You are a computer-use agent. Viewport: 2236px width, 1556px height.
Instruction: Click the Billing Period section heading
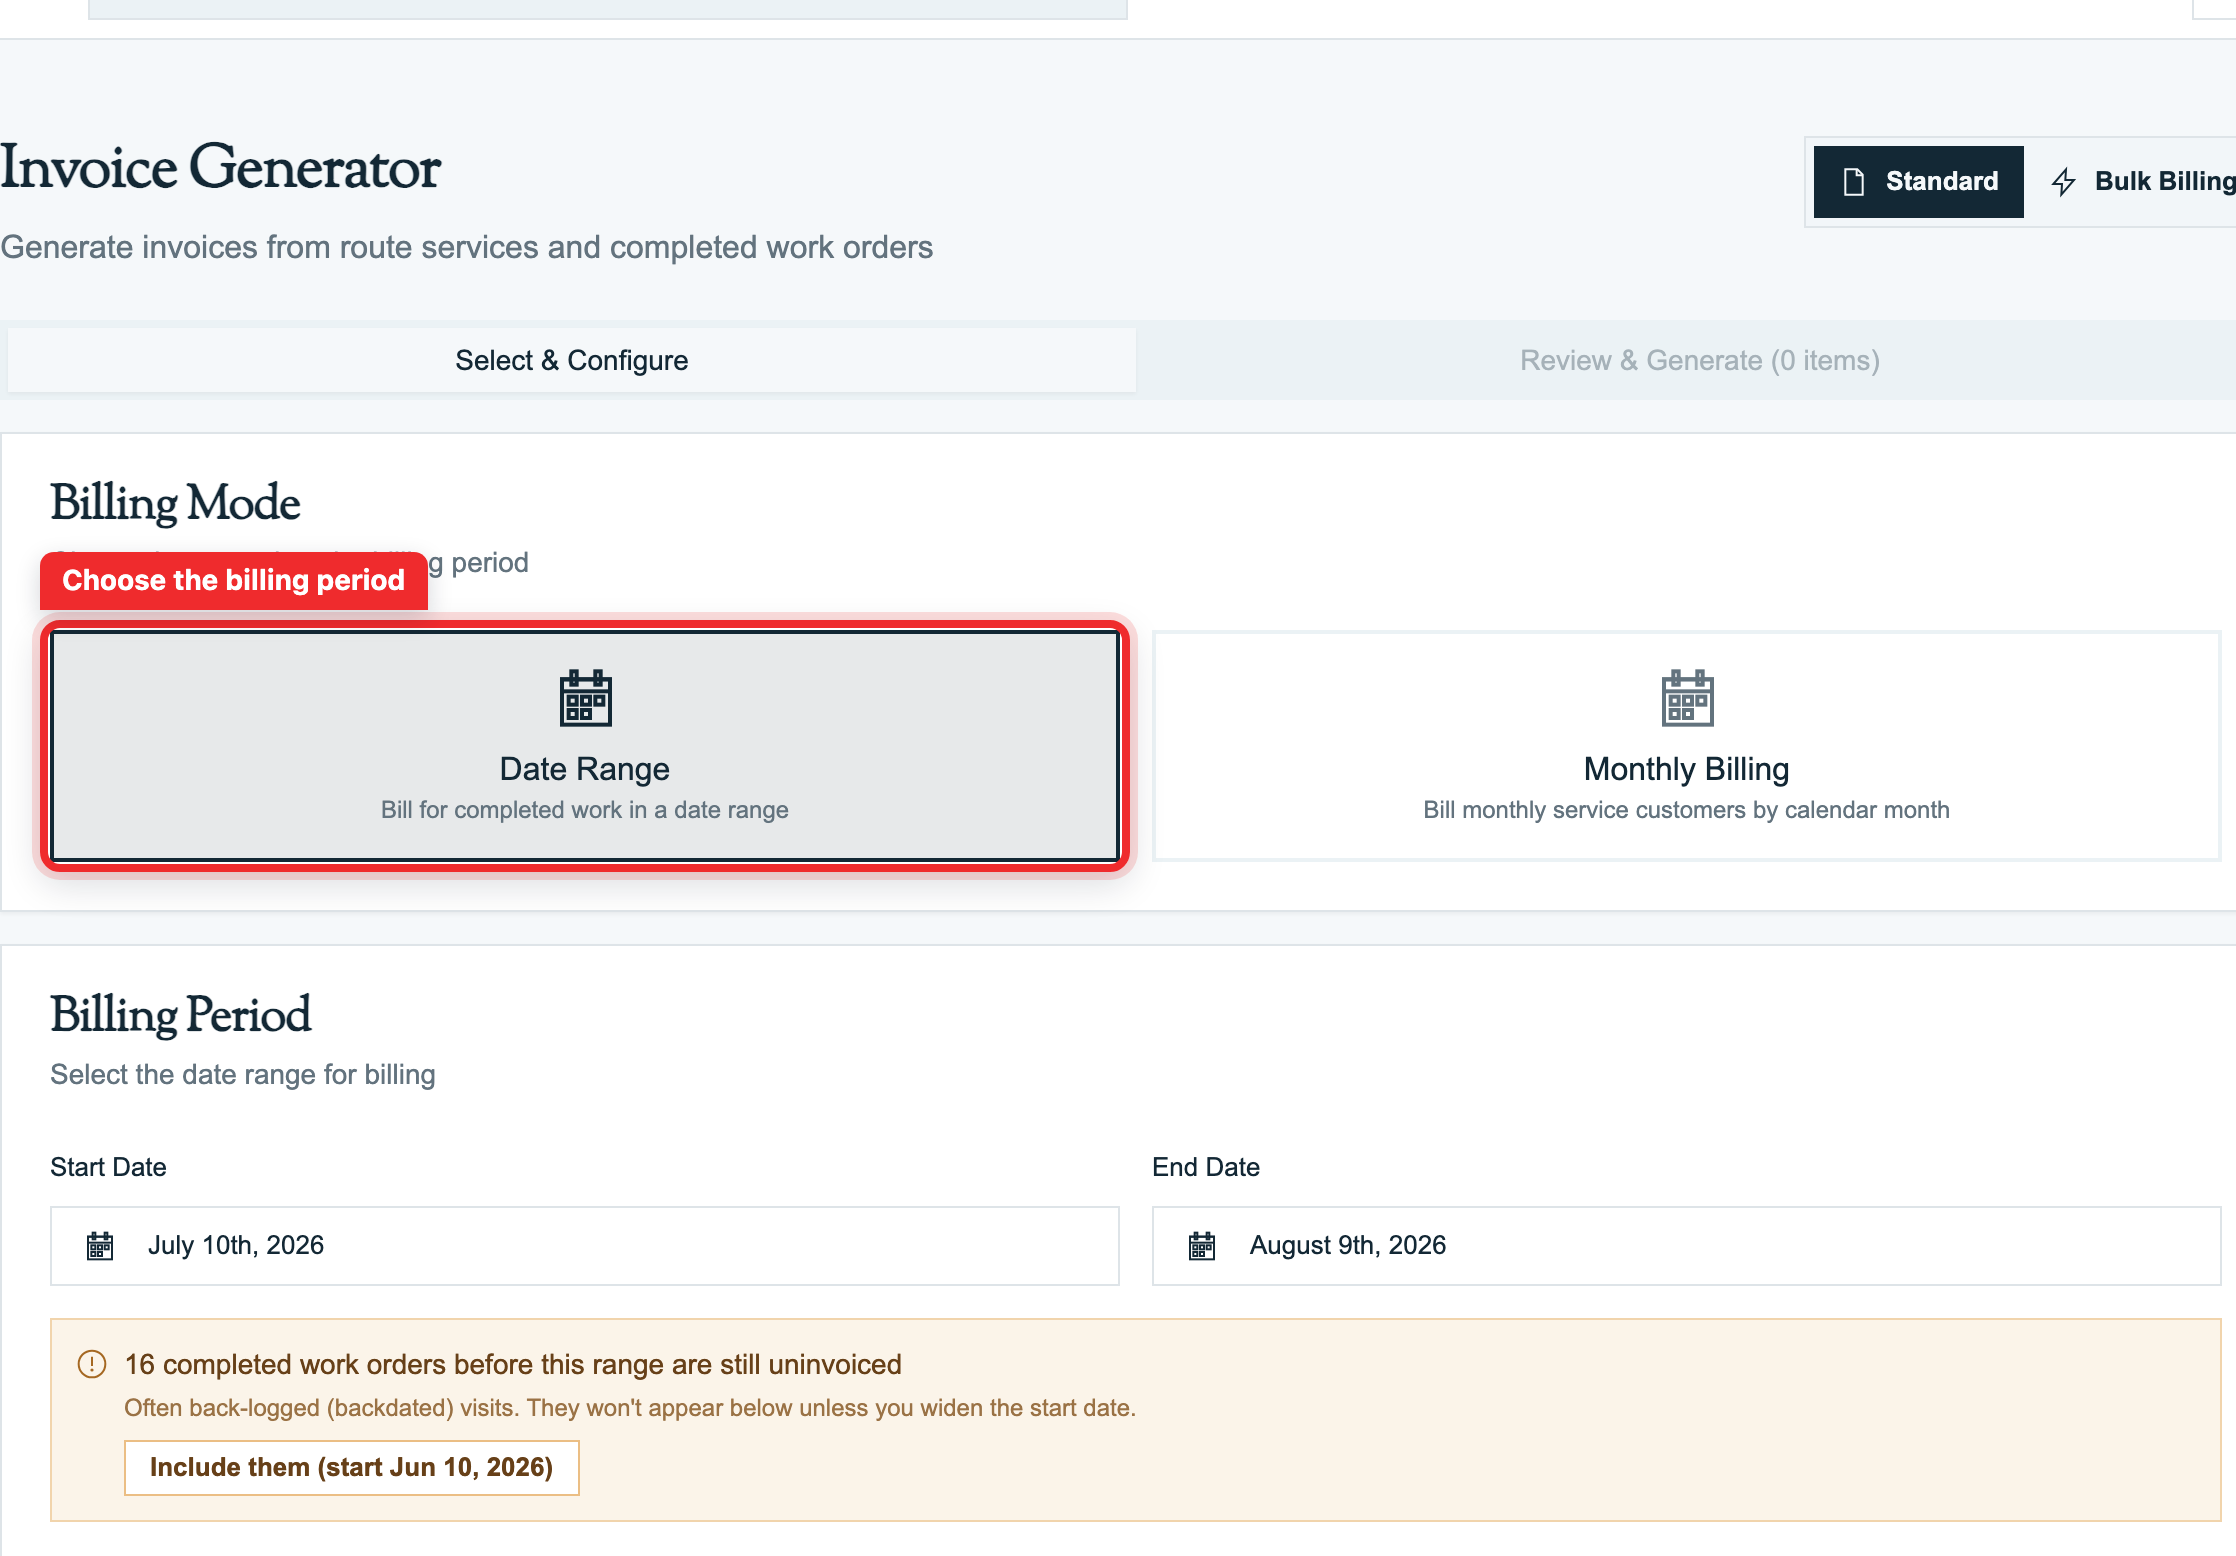[x=181, y=1015]
